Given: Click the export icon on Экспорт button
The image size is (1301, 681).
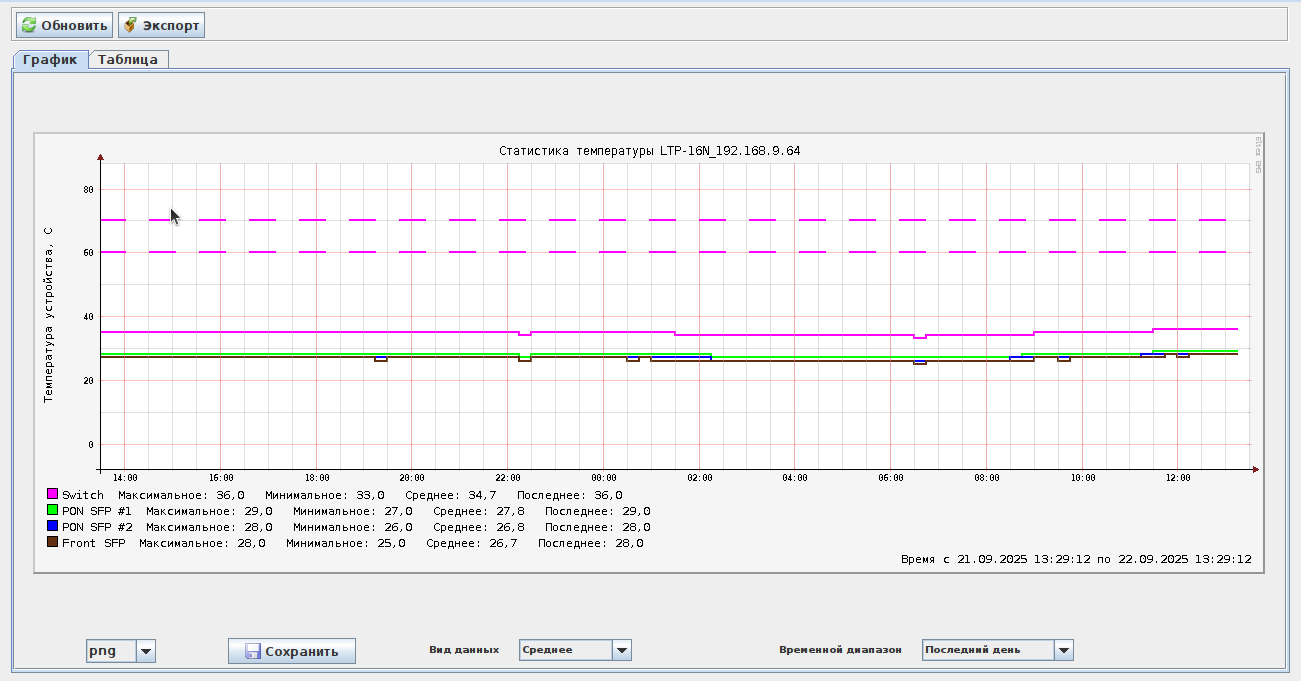Looking at the screenshot, I should click(x=130, y=25).
